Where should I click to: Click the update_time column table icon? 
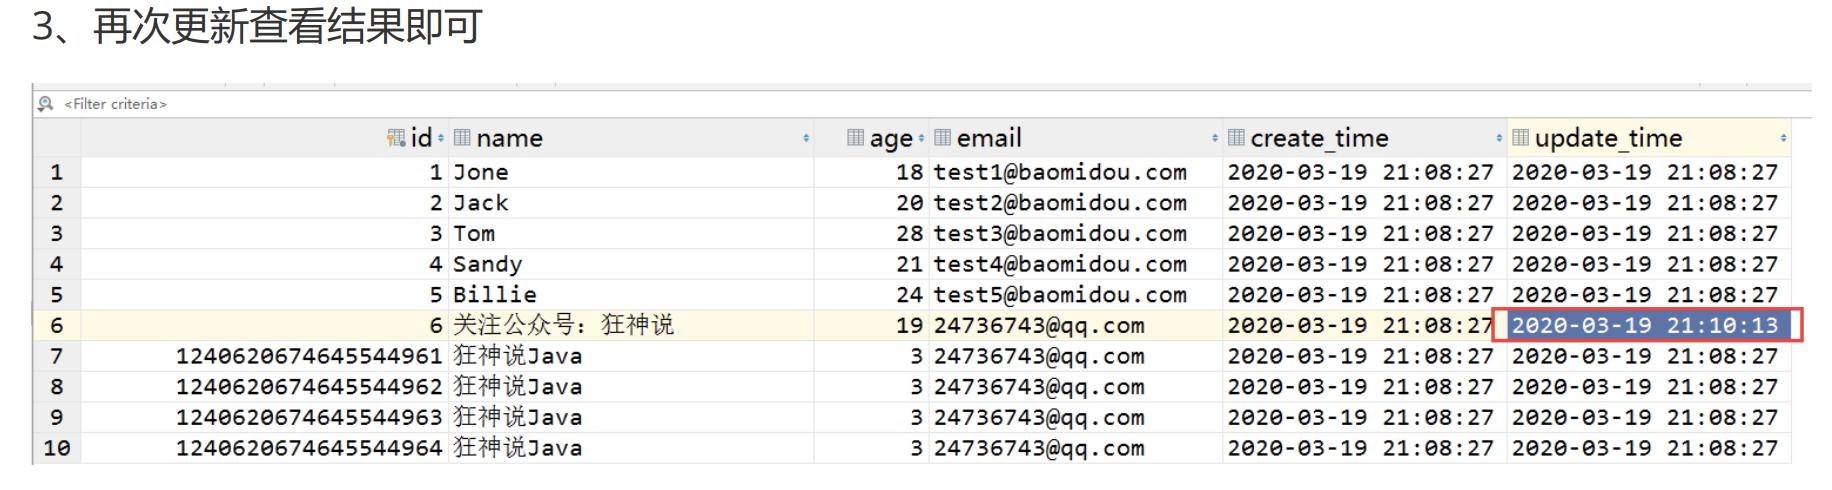(x=1520, y=138)
